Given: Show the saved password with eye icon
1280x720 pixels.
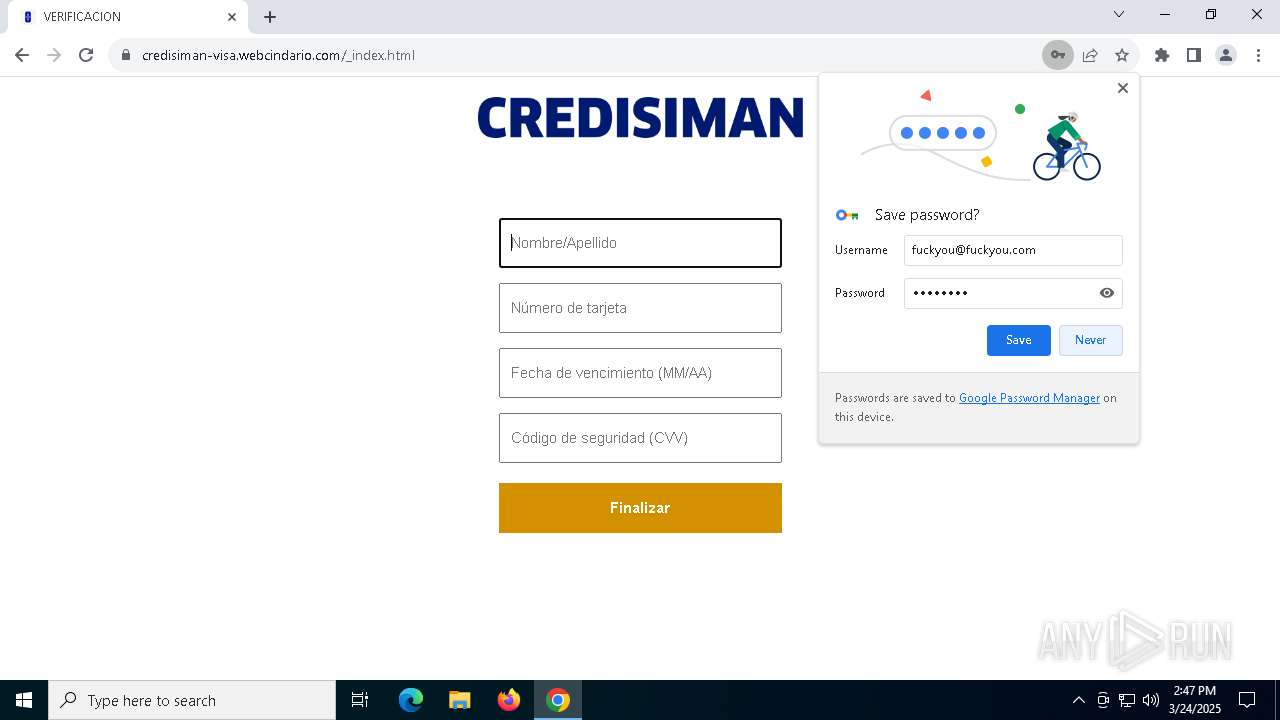Looking at the screenshot, I should pyautogui.click(x=1107, y=293).
